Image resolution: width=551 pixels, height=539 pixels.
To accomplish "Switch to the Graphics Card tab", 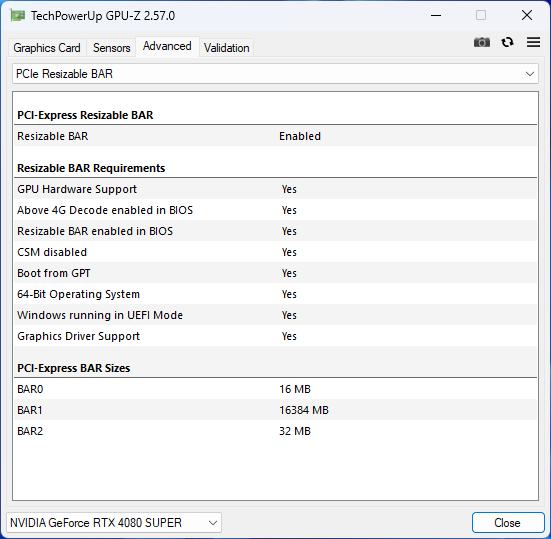I will tap(47, 47).
